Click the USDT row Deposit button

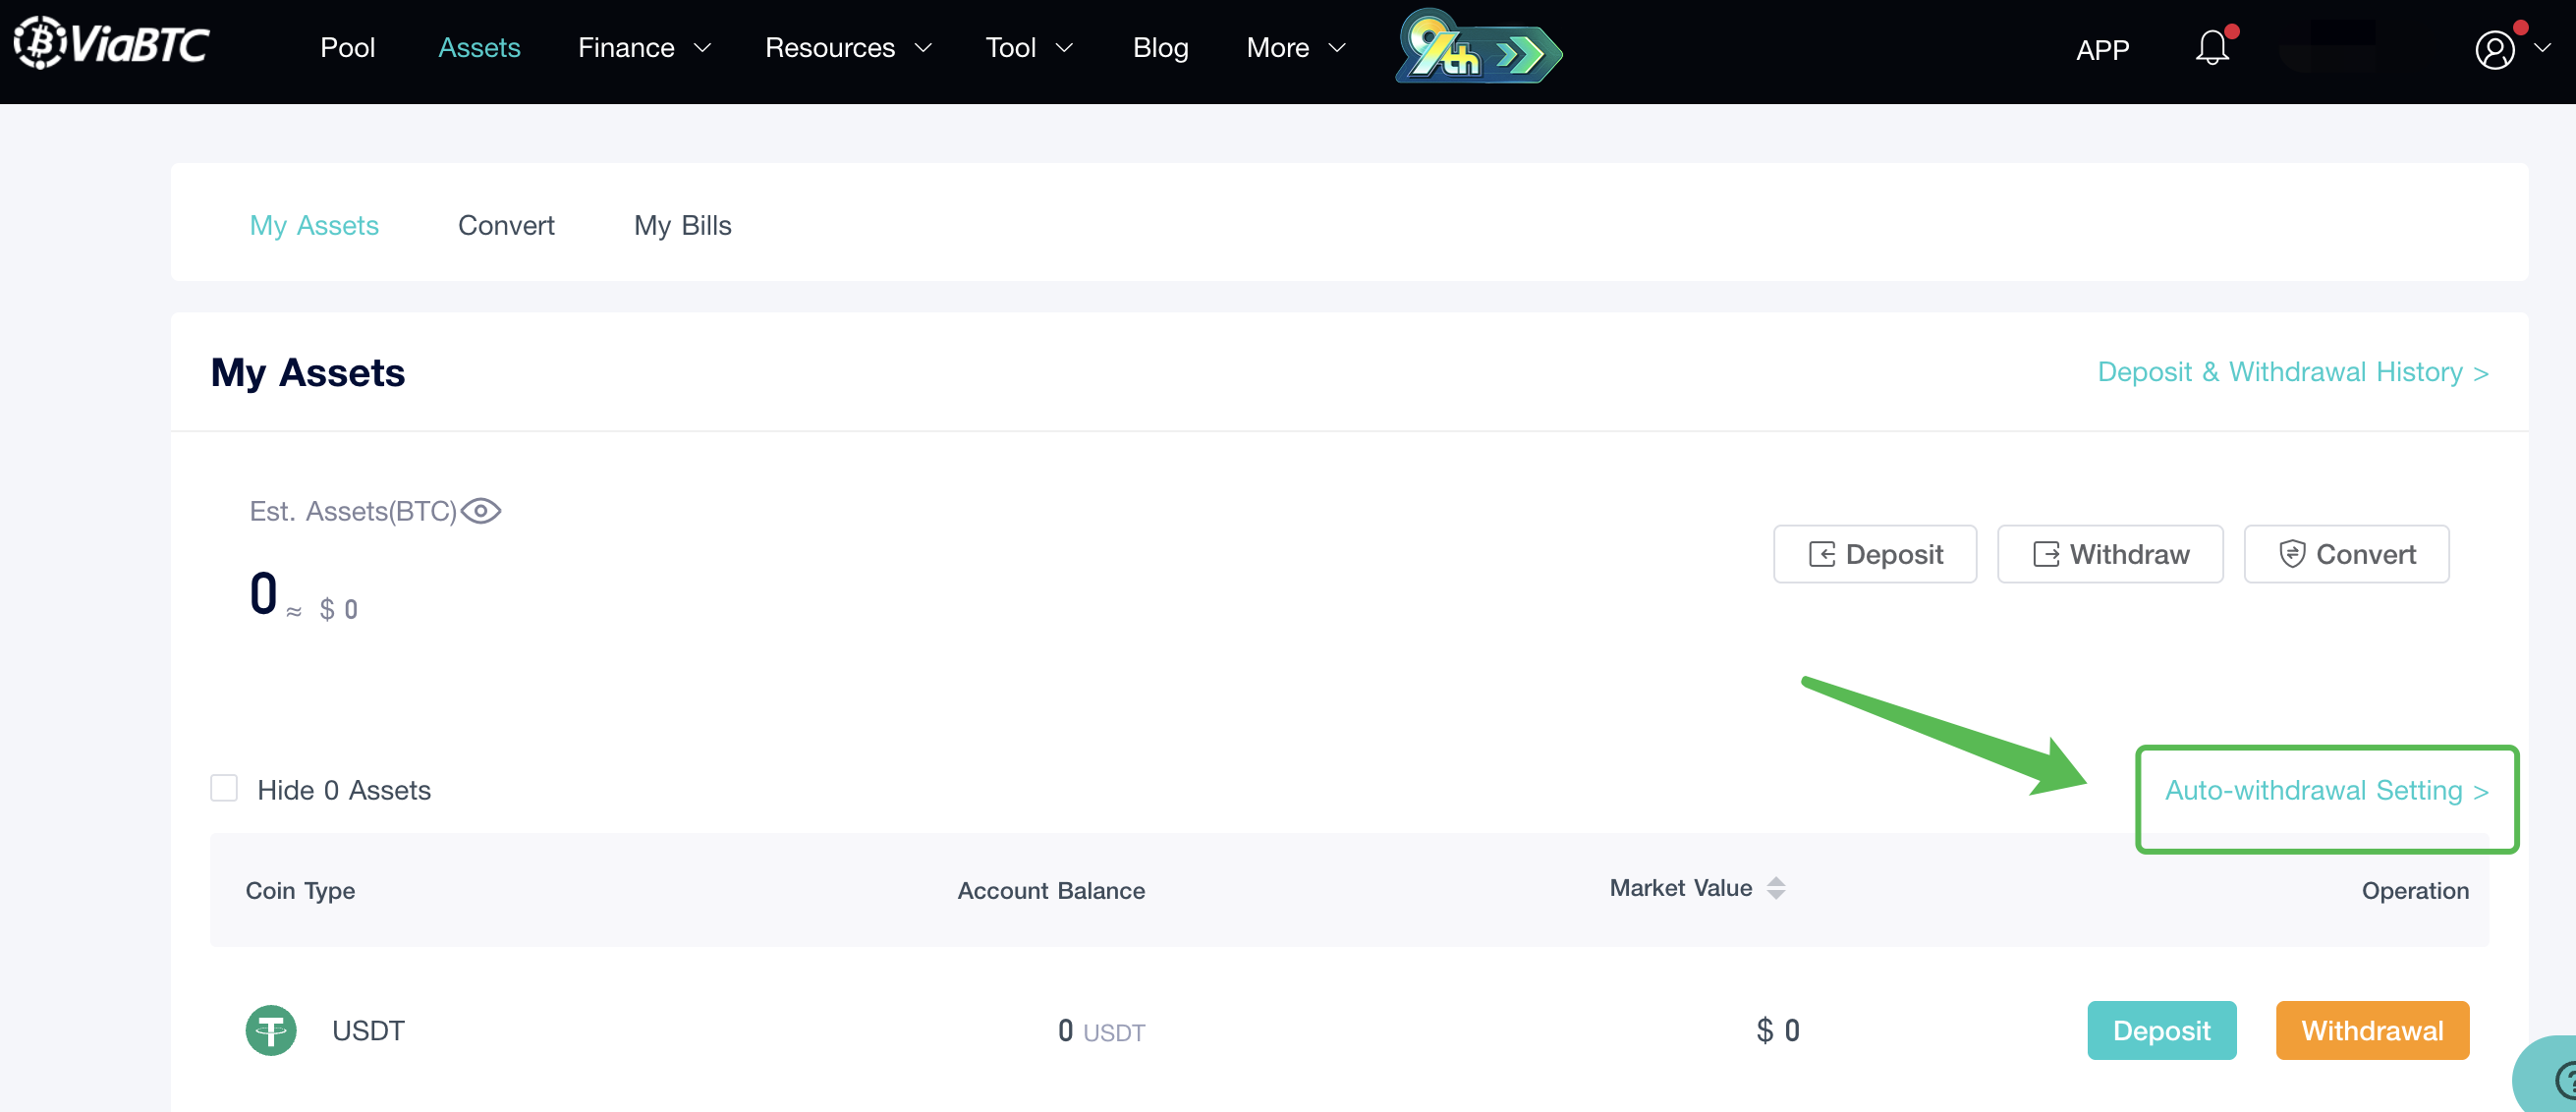(x=2161, y=1030)
